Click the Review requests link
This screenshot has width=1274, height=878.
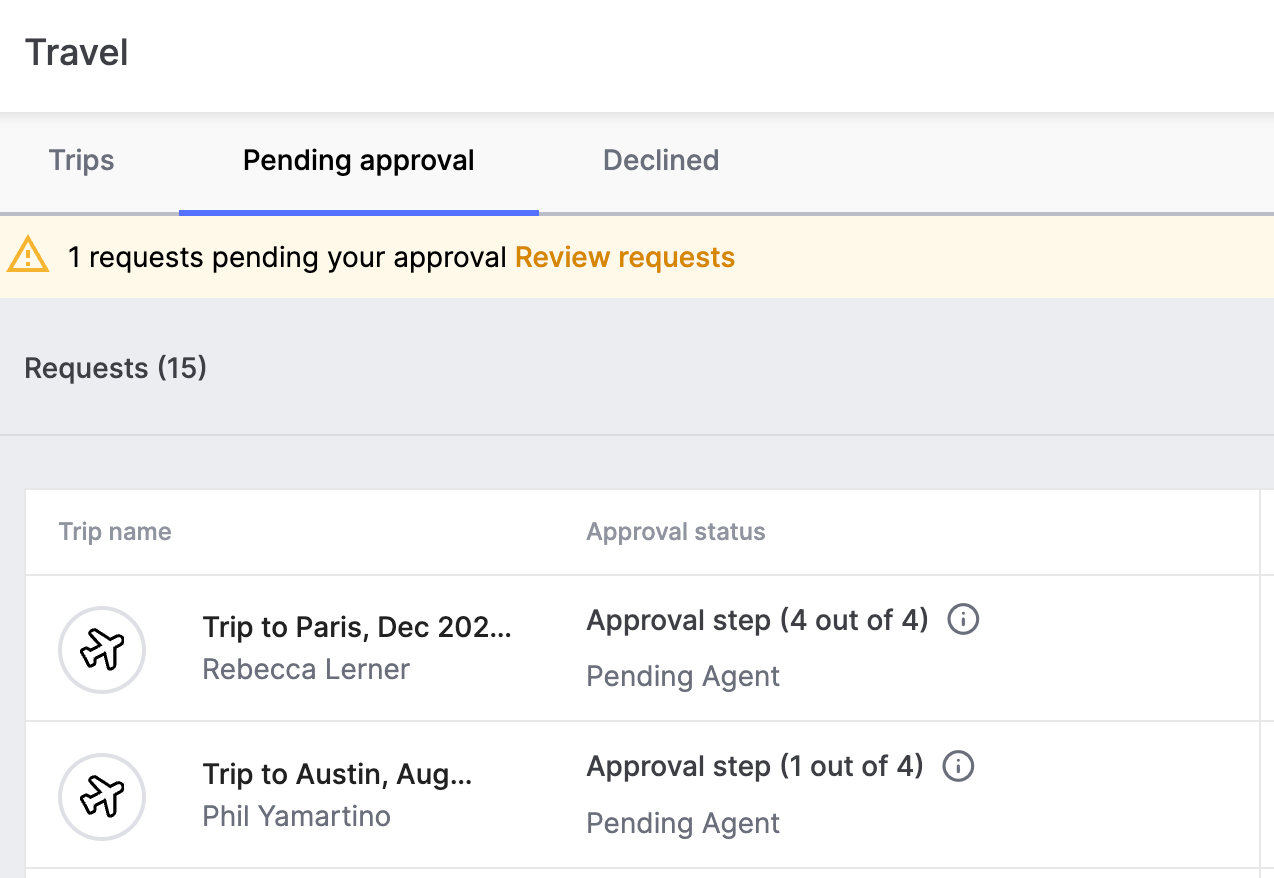(624, 258)
